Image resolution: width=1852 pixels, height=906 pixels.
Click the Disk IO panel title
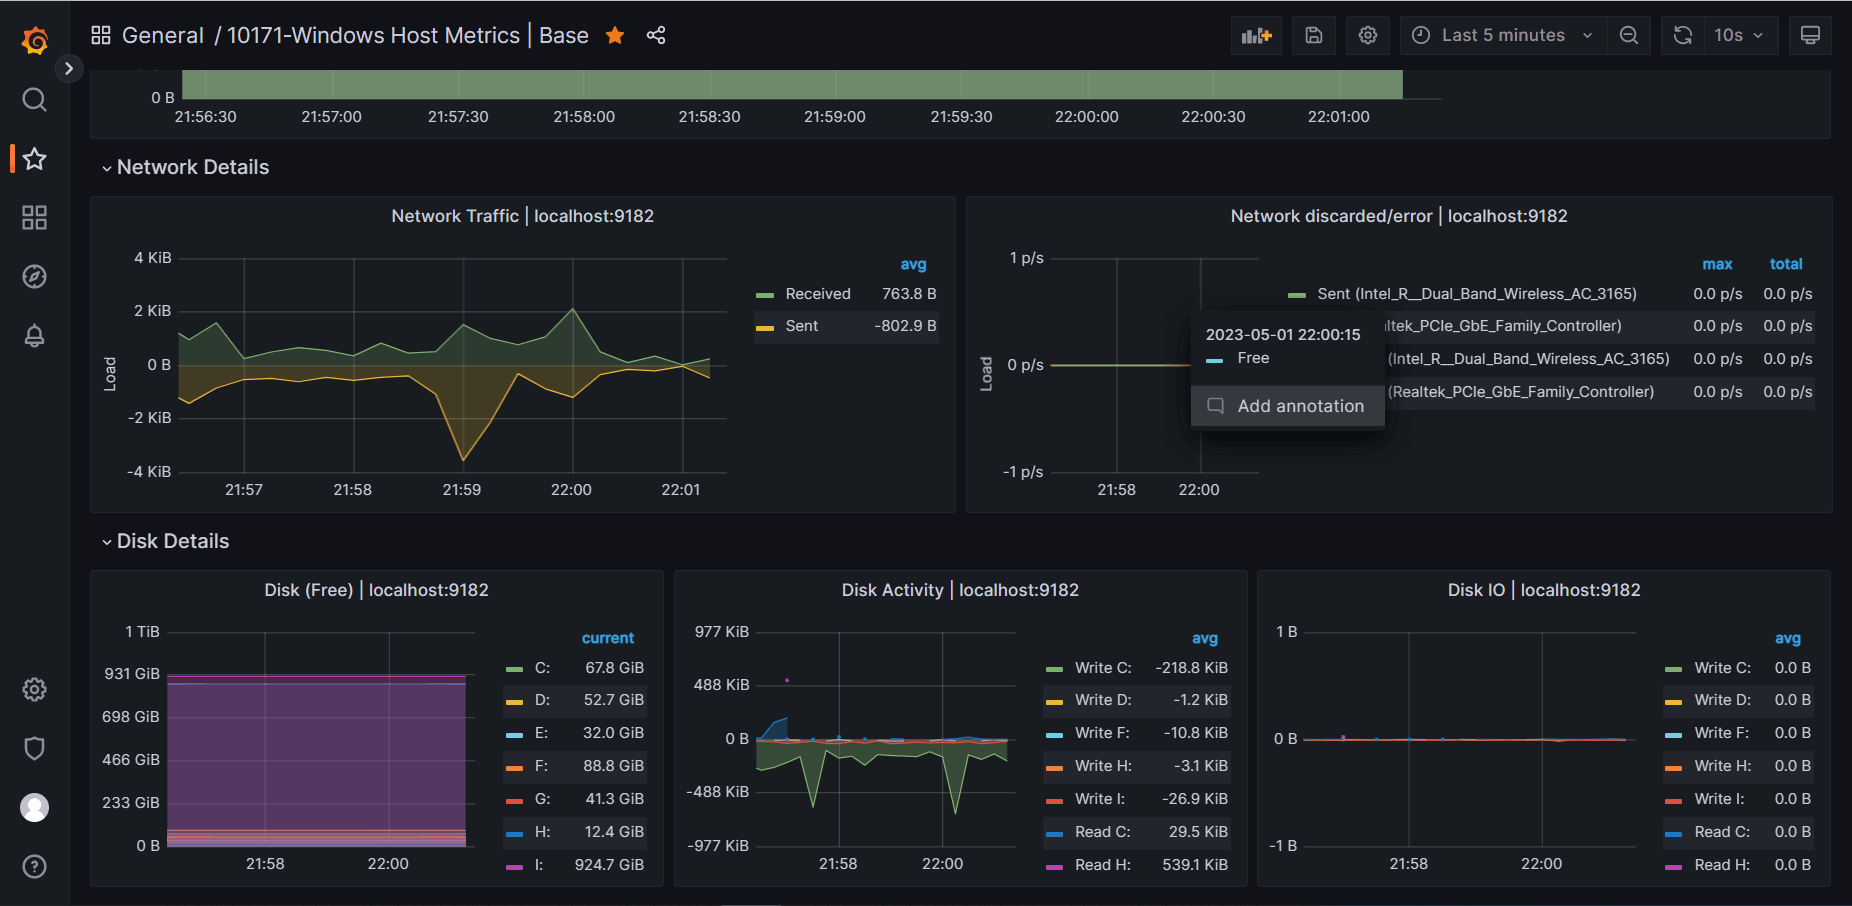coord(1543,590)
